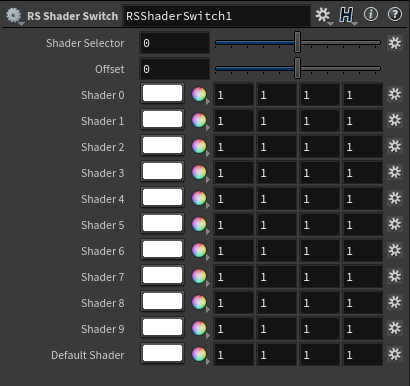Click the gear icon on Shader 9 row

(x=395, y=329)
